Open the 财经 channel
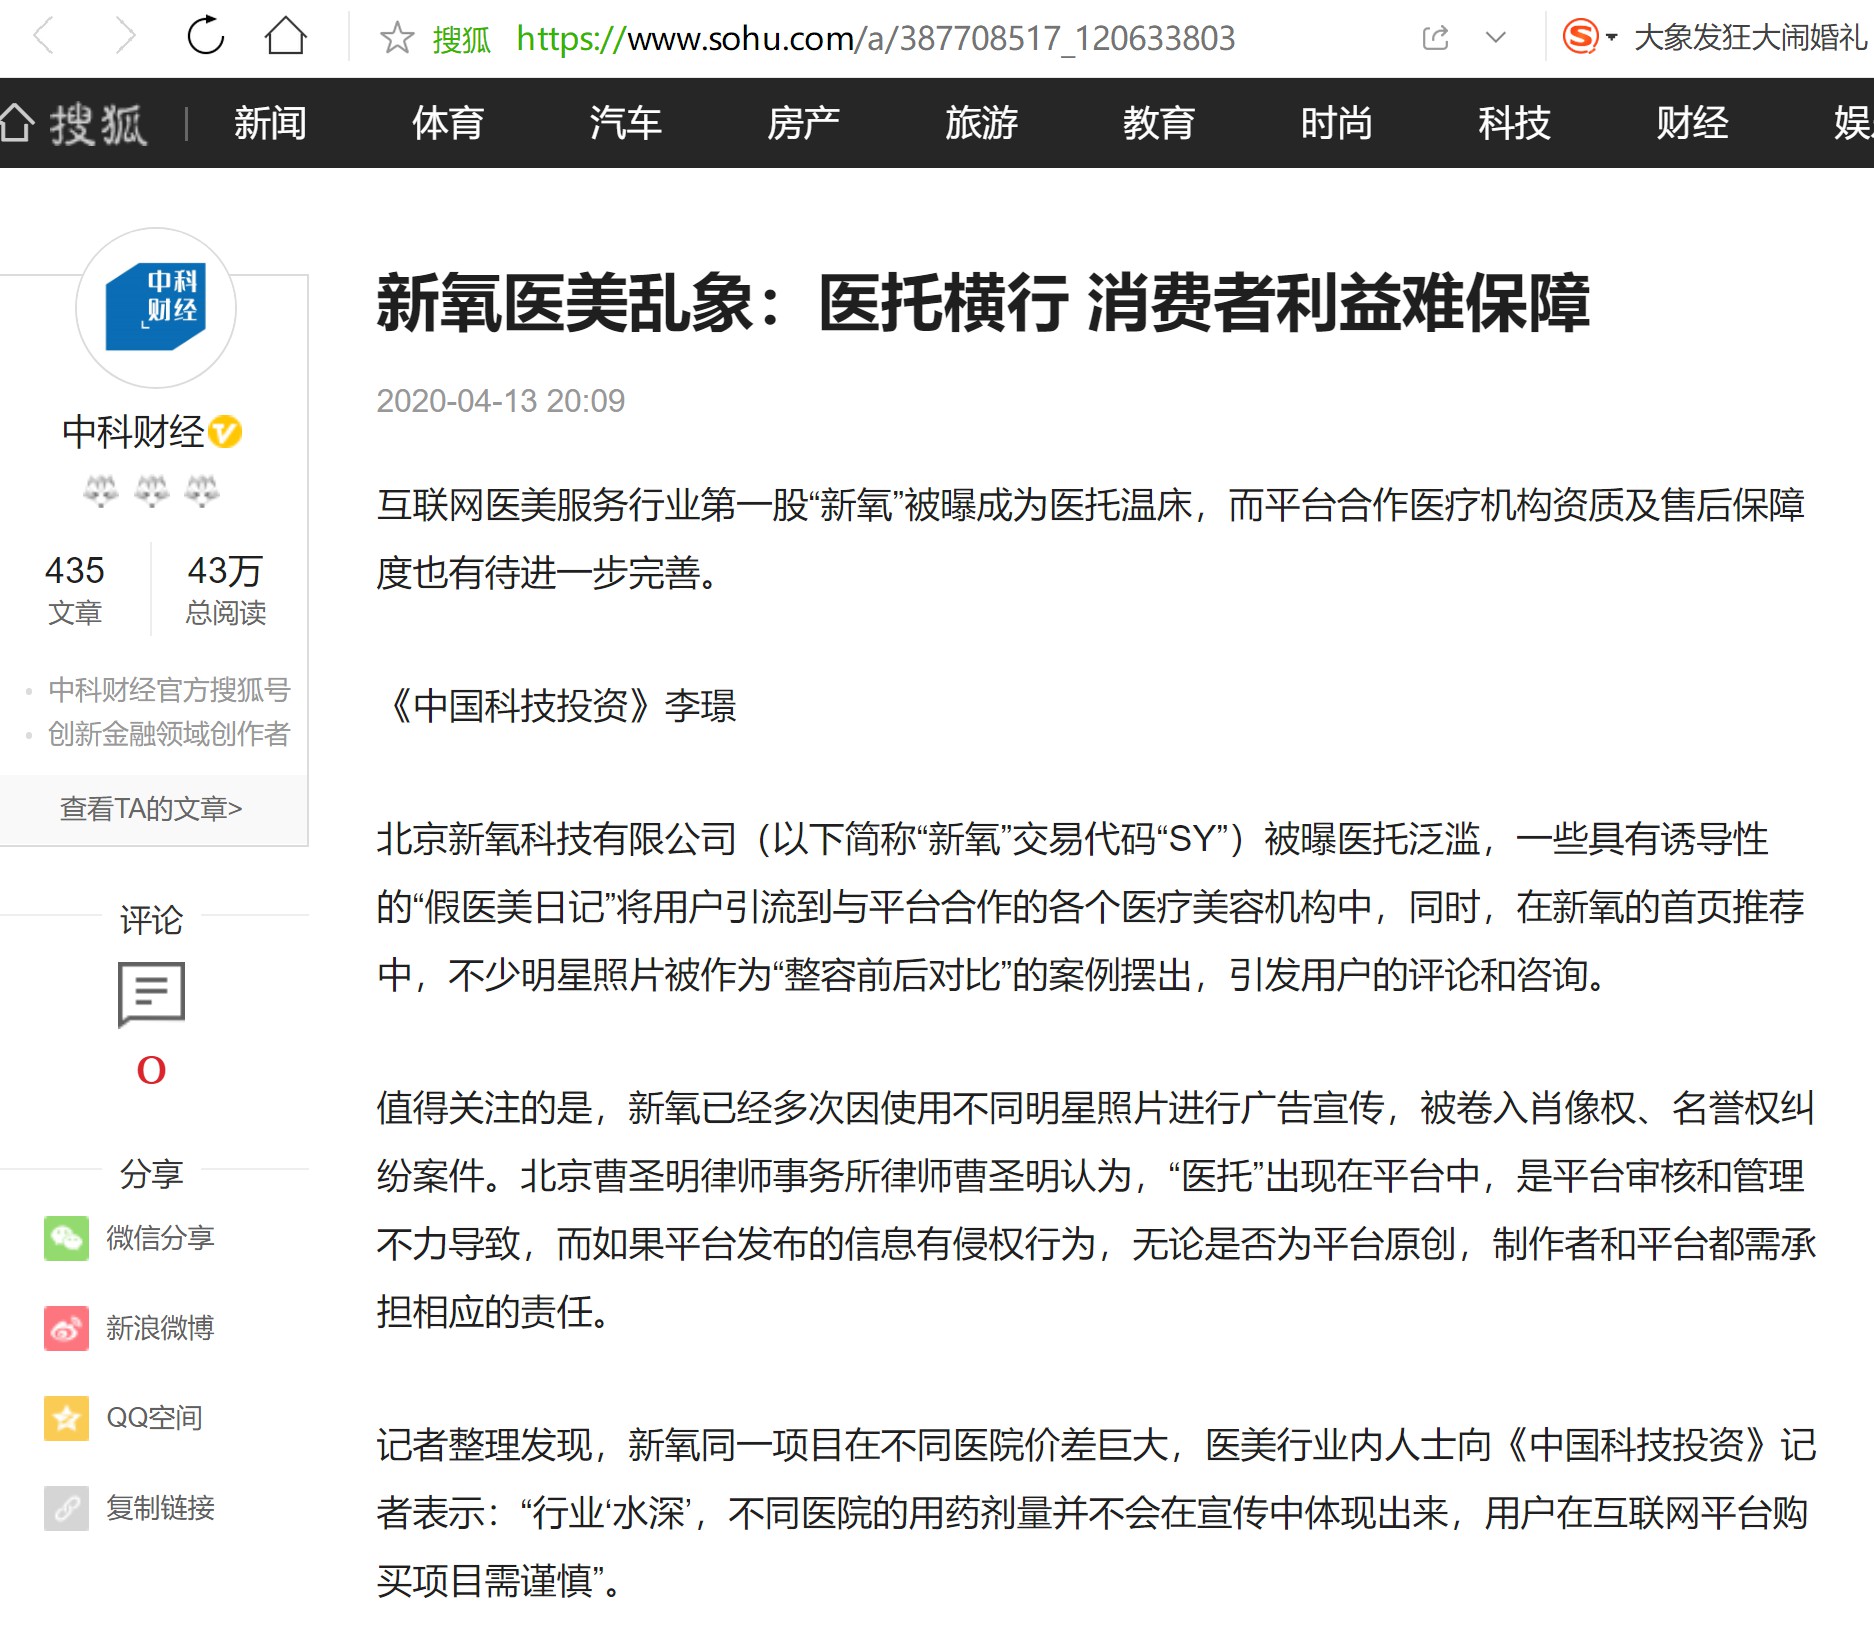Screen dimensions: 1874x1649 click(1692, 123)
